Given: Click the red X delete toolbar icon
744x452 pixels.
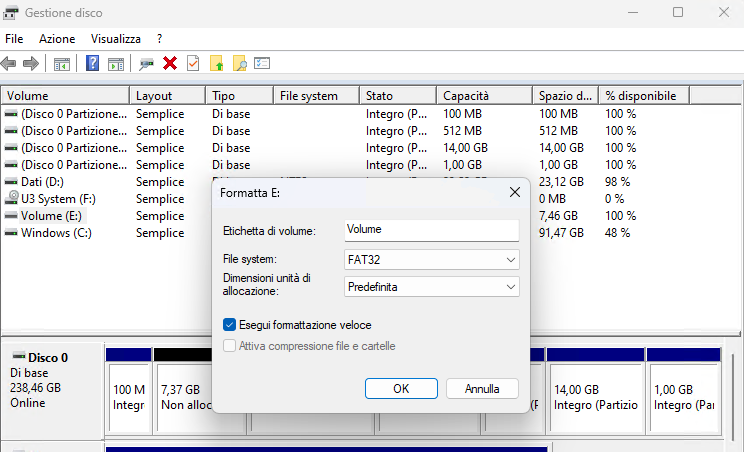Looking at the screenshot, I should pos(169,63).
